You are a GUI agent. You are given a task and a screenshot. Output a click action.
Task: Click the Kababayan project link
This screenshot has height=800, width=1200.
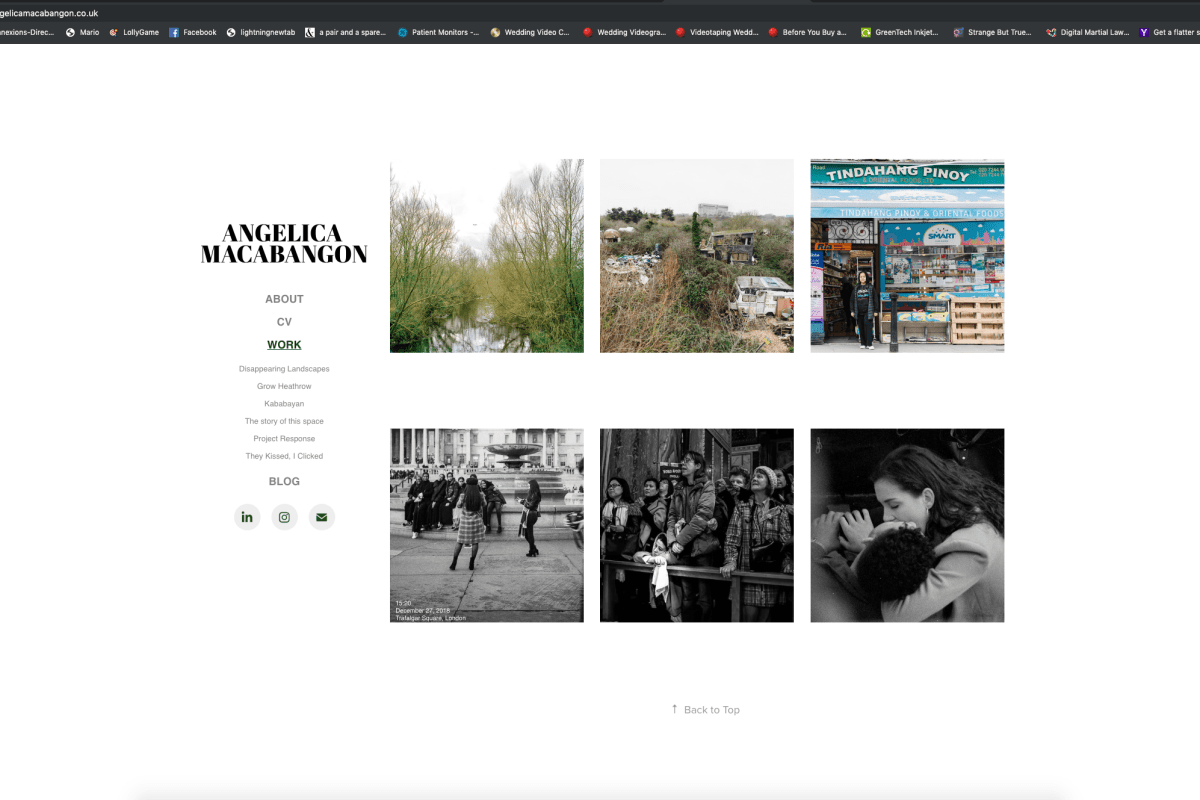[x=284, y=404]
